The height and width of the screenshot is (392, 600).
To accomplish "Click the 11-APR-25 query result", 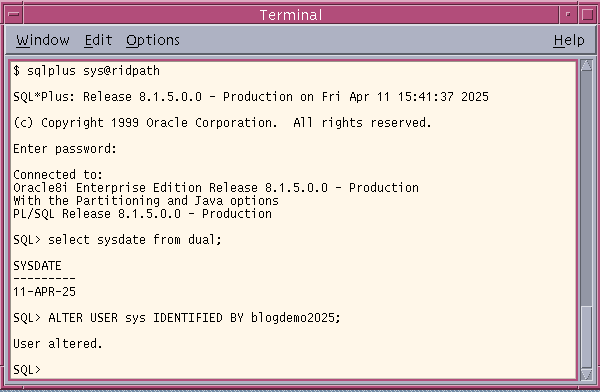I will point(44,292).
